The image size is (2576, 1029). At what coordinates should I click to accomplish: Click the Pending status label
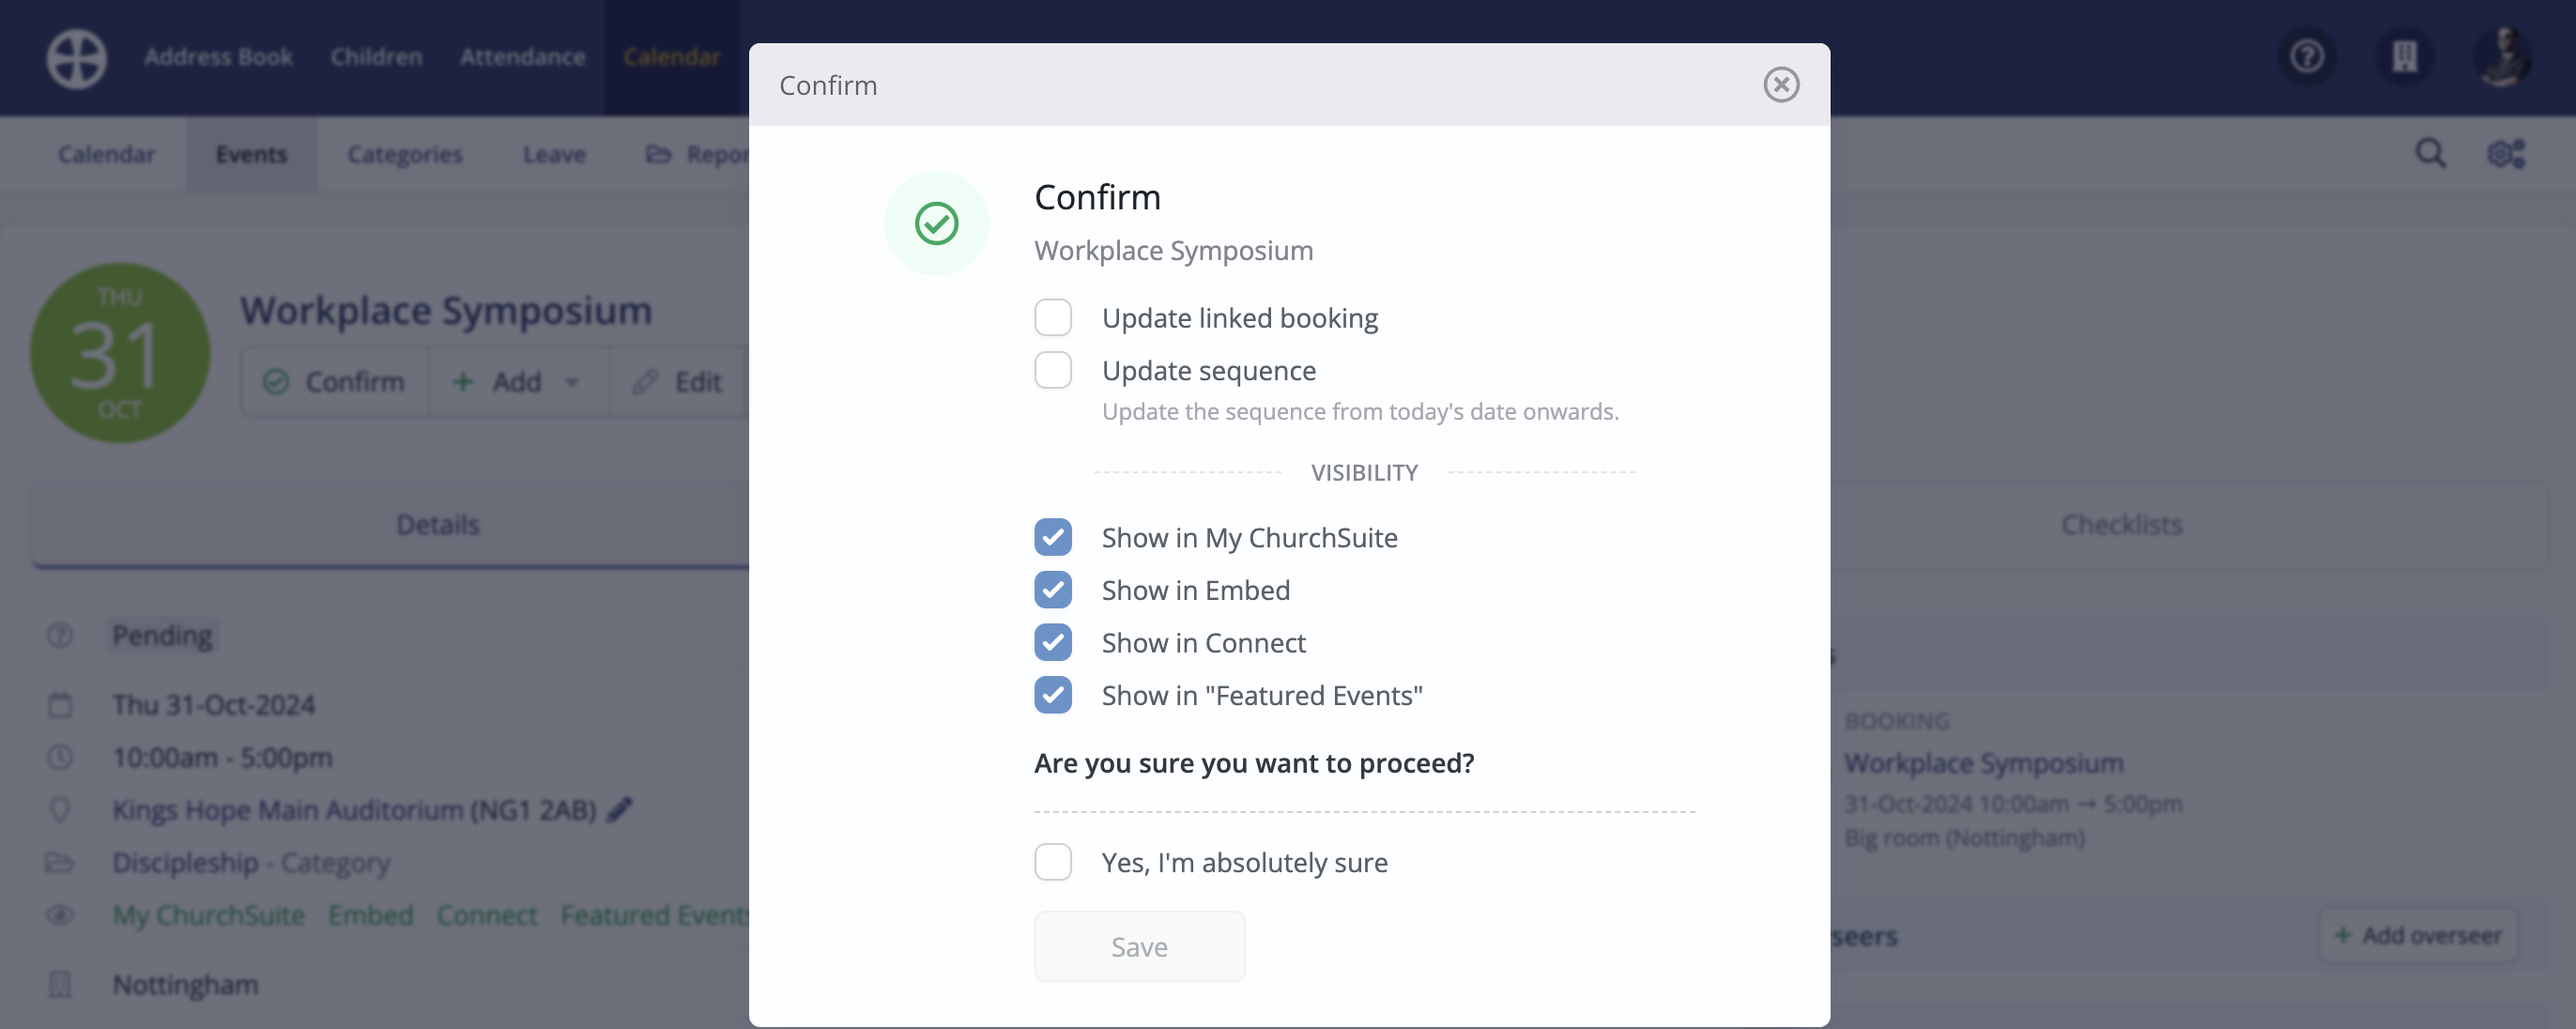pyautogui.click(x=162, y=635)
